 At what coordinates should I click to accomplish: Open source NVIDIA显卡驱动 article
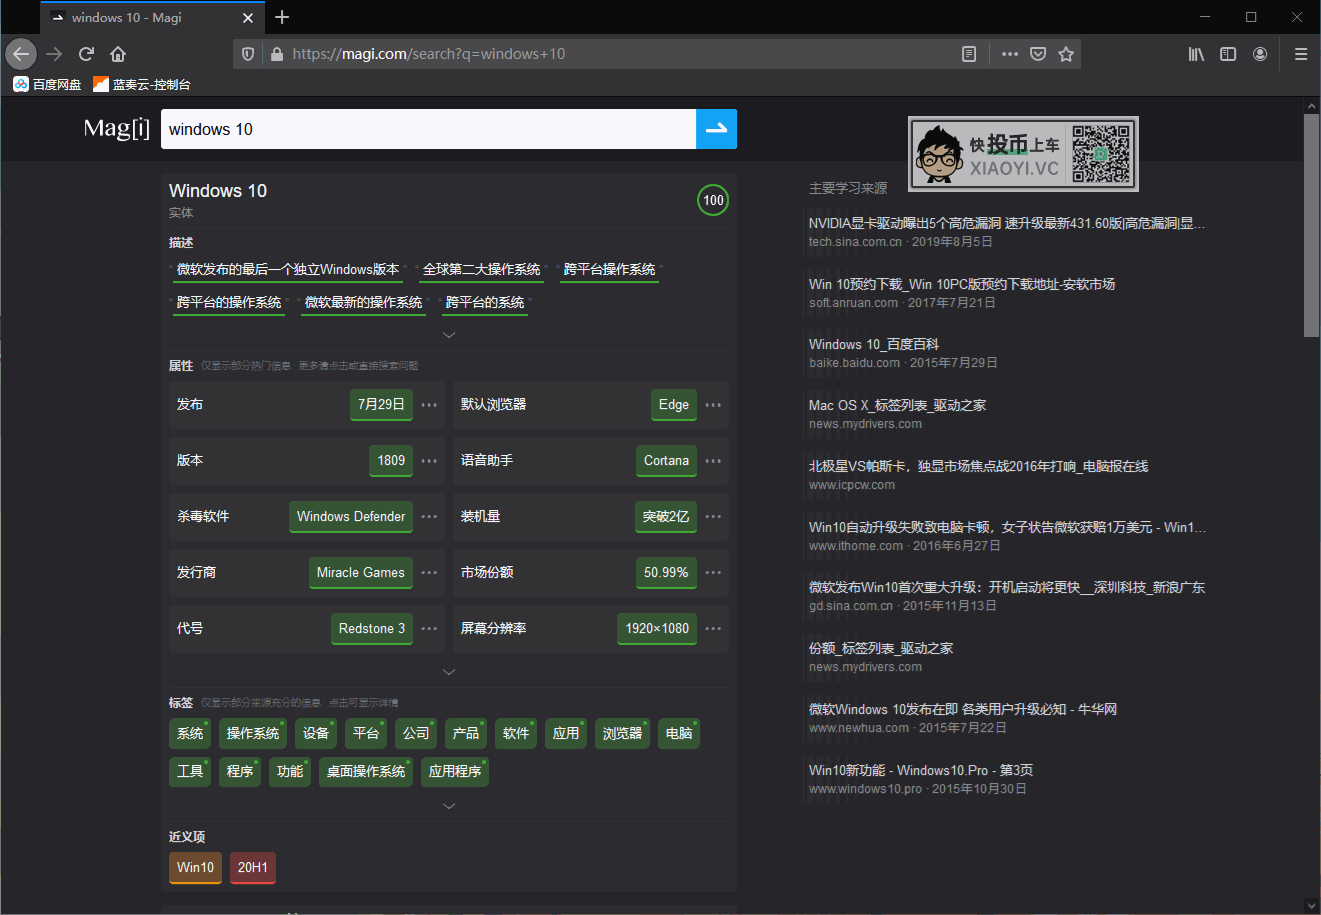1007,223
